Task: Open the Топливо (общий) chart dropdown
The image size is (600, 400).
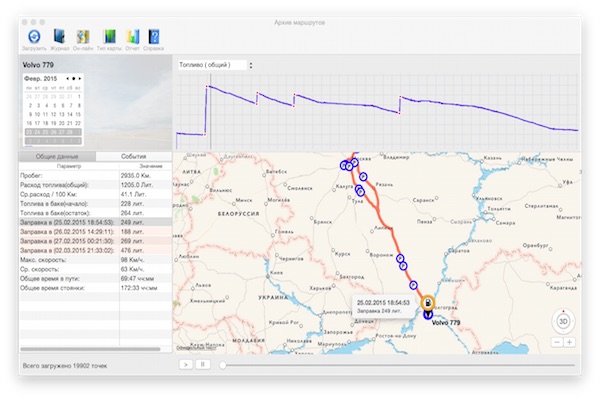Action: (215, 65)
